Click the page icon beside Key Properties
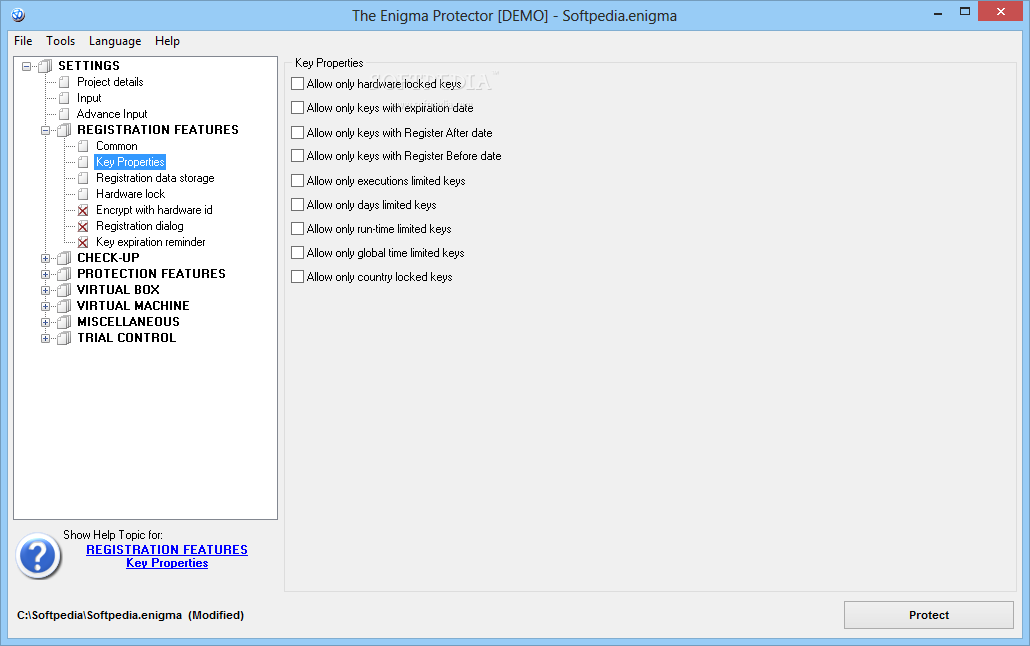The height and width of the screenshot is (646, 1030). [x=83, y=162]
